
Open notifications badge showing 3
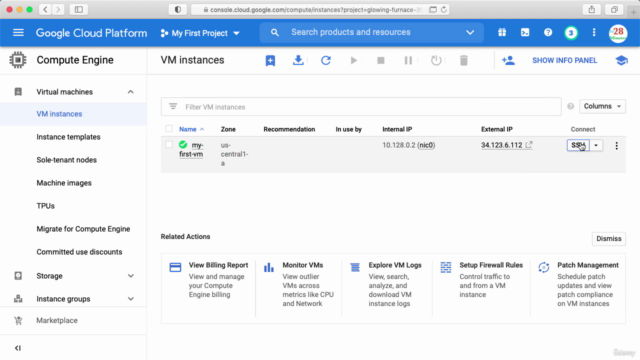[571, 33]
